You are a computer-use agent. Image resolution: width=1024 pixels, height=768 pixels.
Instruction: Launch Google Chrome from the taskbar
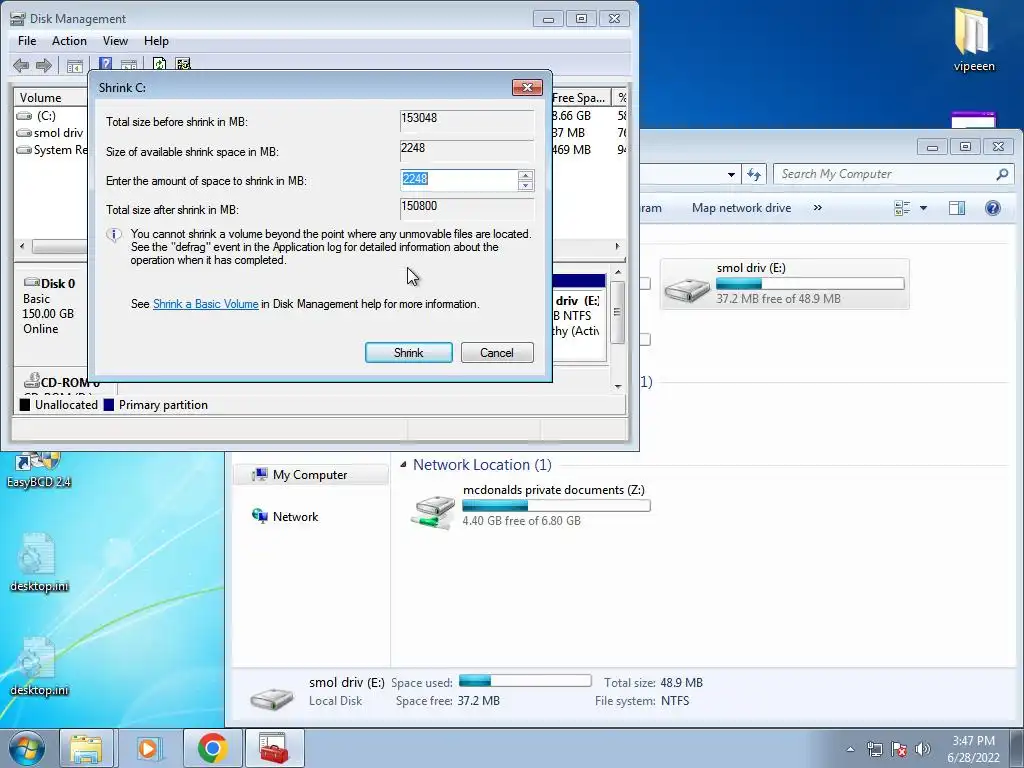click(x=212, y=748)
